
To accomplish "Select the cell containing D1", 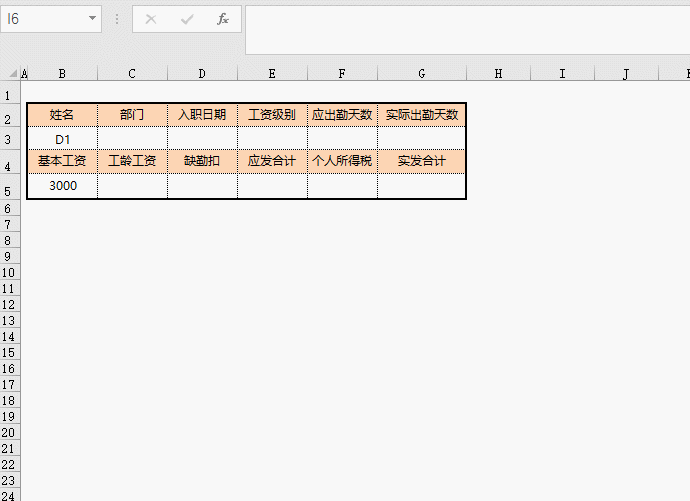I will (x=62, y=139).
